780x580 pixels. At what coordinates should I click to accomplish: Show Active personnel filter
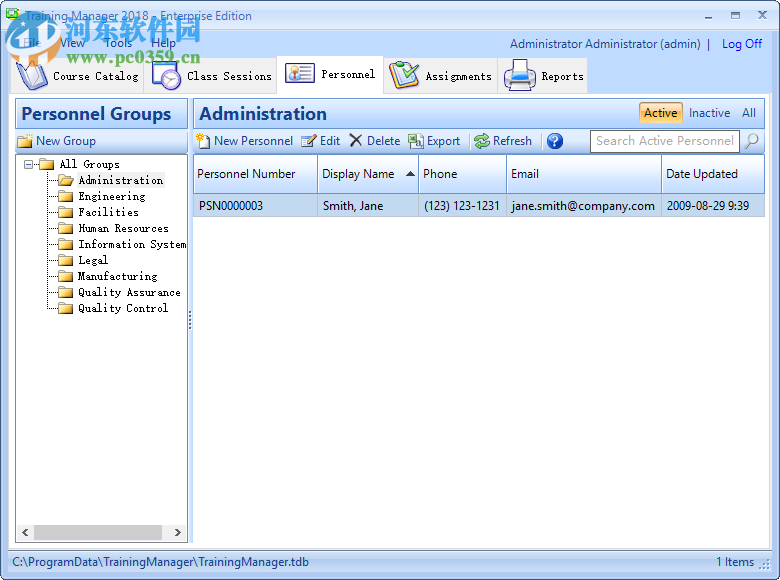pyautogui.click(x=661, y=113)
